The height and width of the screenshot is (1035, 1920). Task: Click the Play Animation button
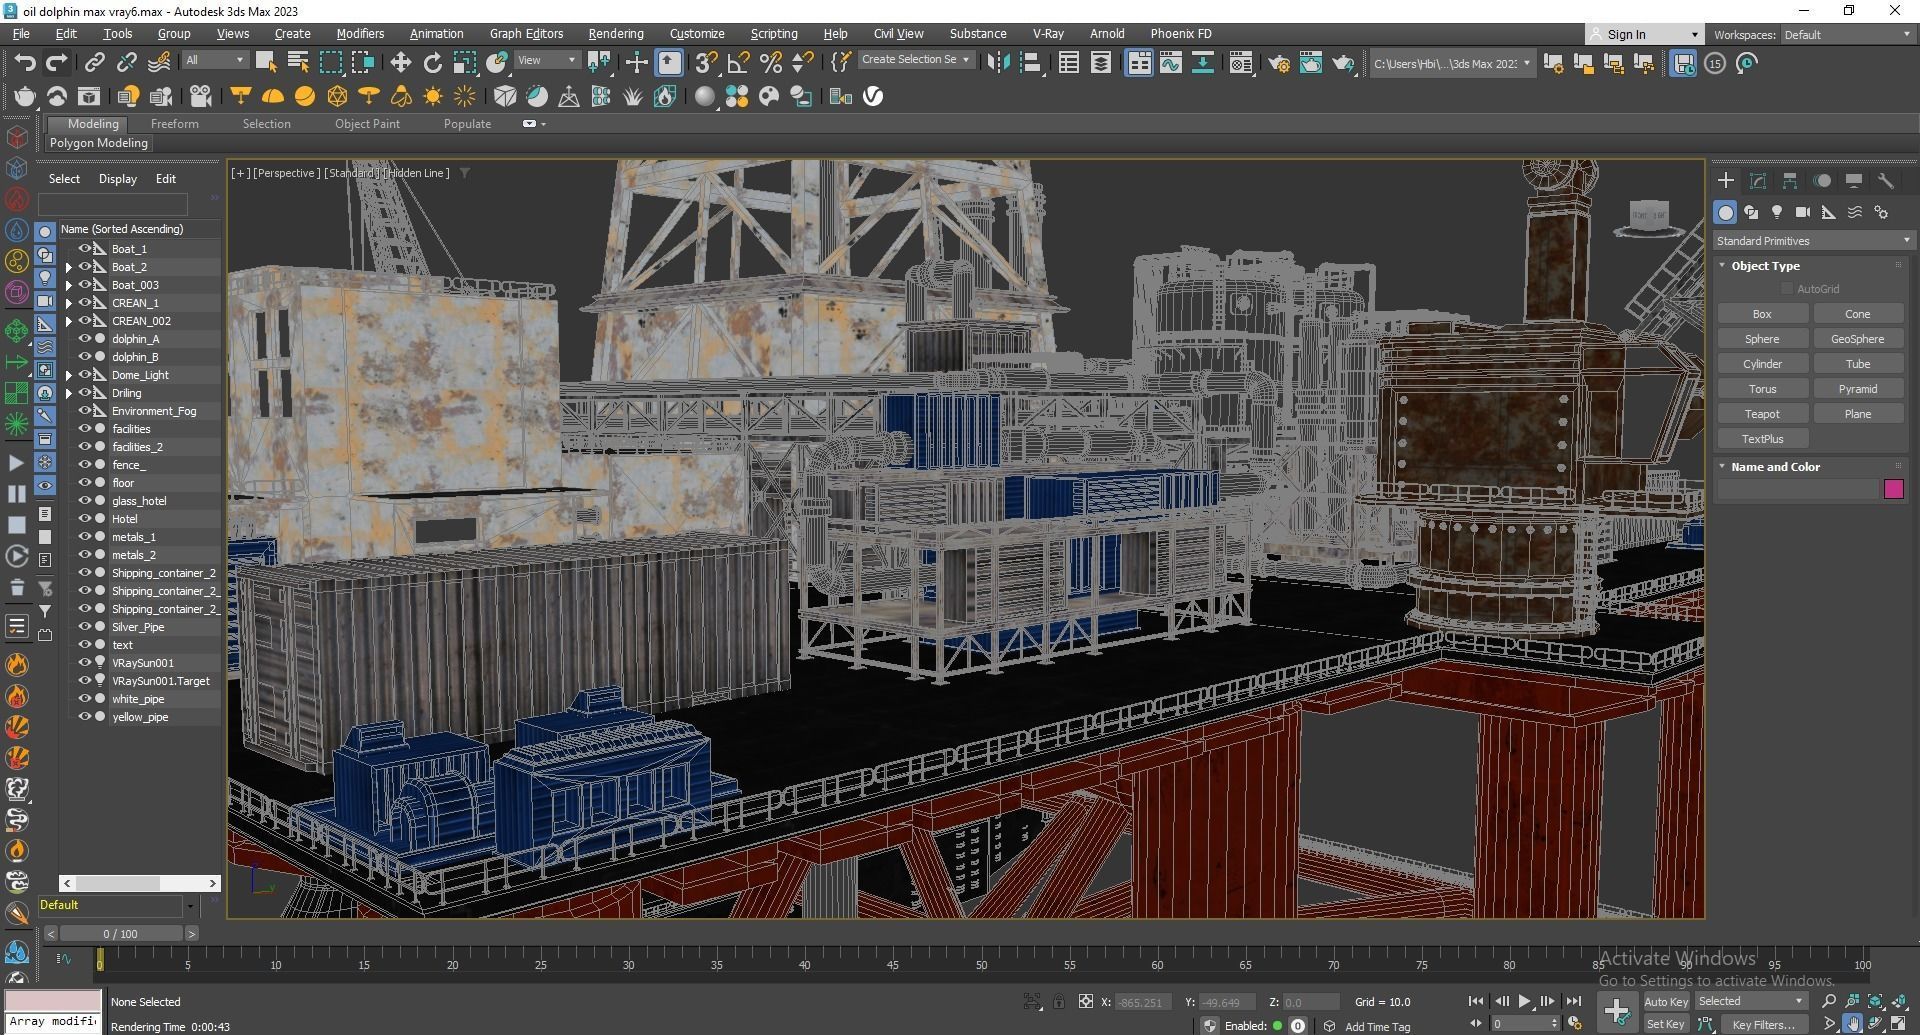pos(1524,1001)
